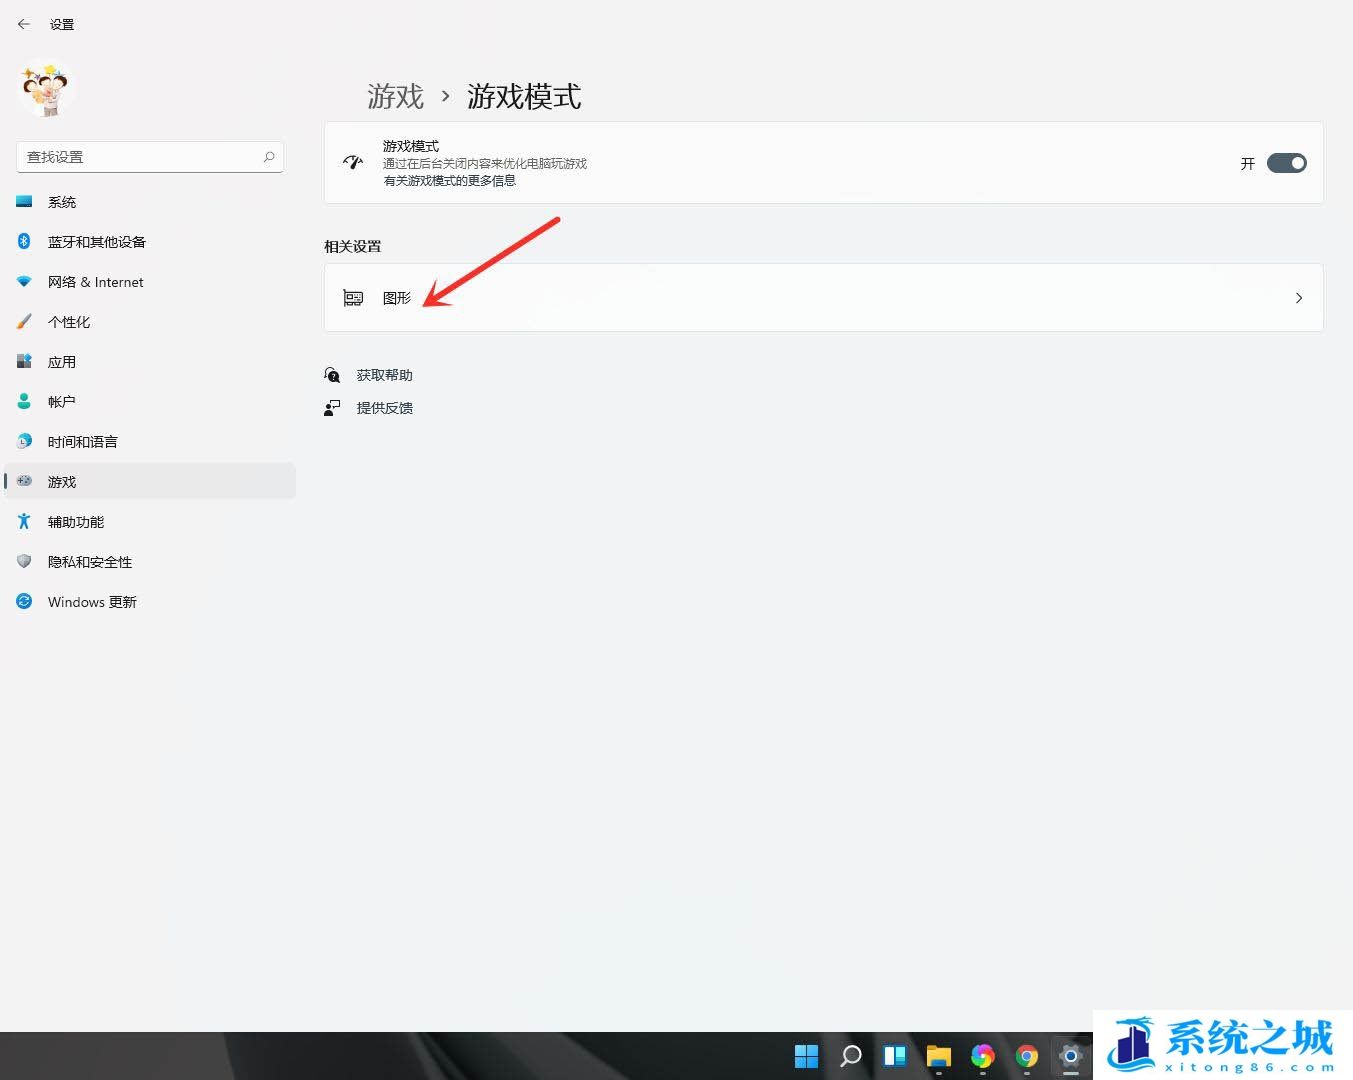Select 游戏 in the settings sidebar
Image resolution: width=1353 pixels, height=1080 pixels.
tap(61, 481)
